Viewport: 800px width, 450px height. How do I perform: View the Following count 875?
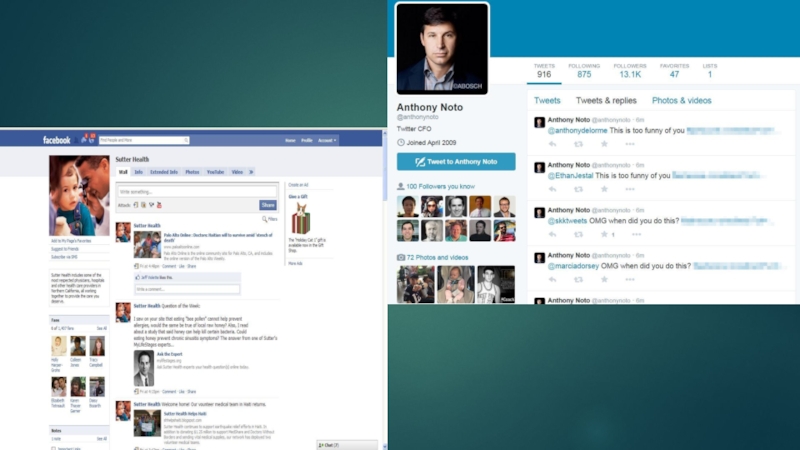tap(584, 71)
